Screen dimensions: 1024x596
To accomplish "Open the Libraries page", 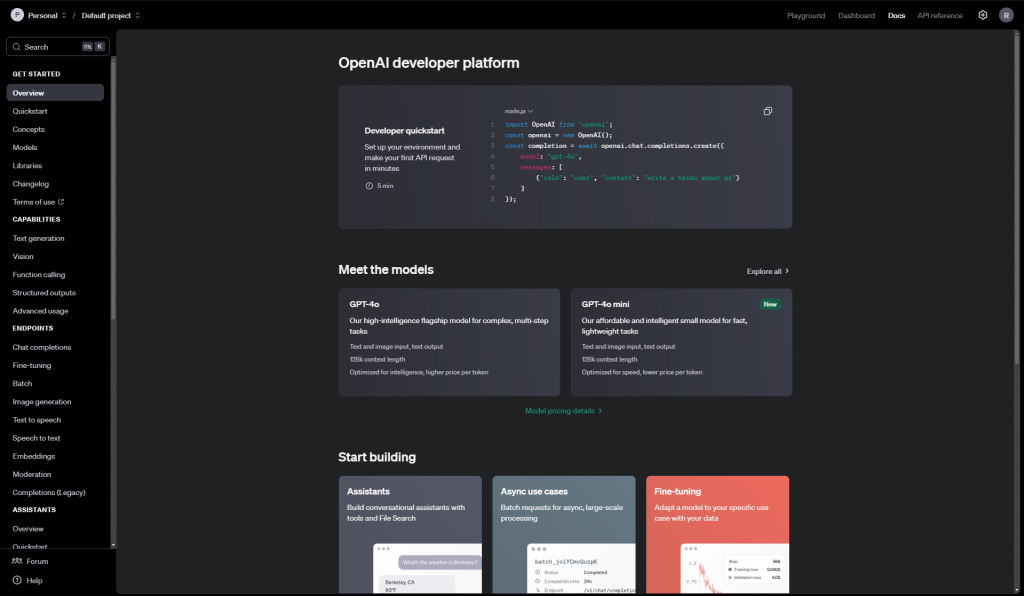I will click(27, 166).
